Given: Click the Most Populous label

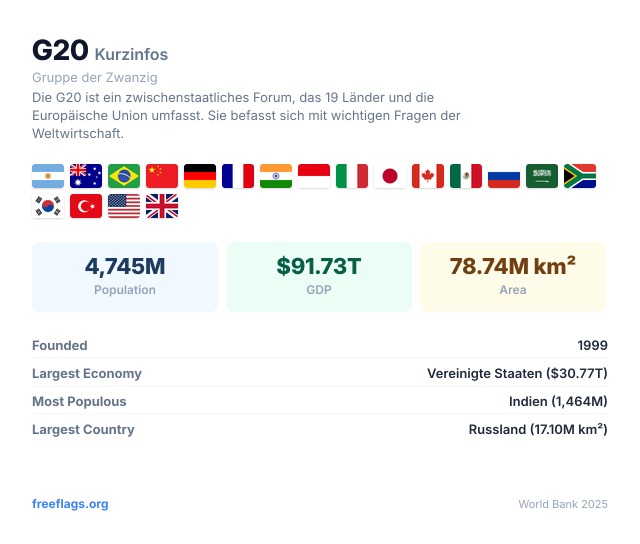Looking at the screenshot, I should click(79, 402).
